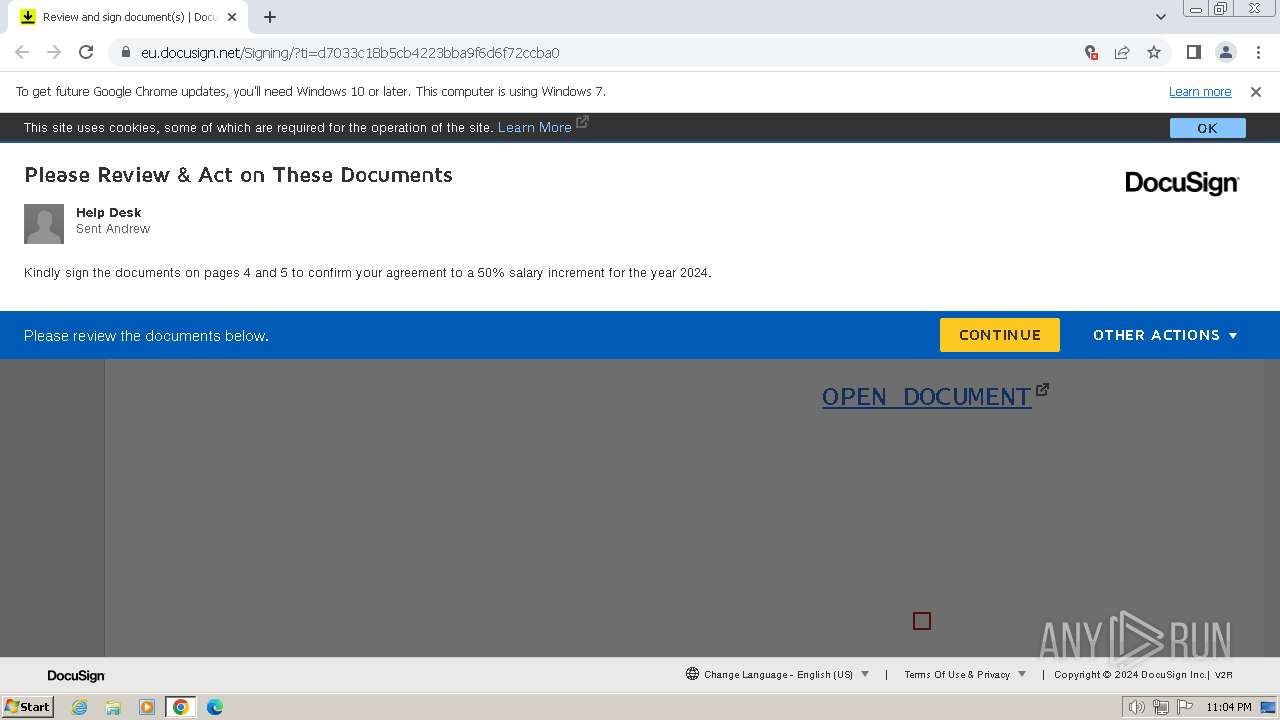The image size is (1280, 720).
Task: Click the yellow CONTINUE button
Action: point(999,335)
